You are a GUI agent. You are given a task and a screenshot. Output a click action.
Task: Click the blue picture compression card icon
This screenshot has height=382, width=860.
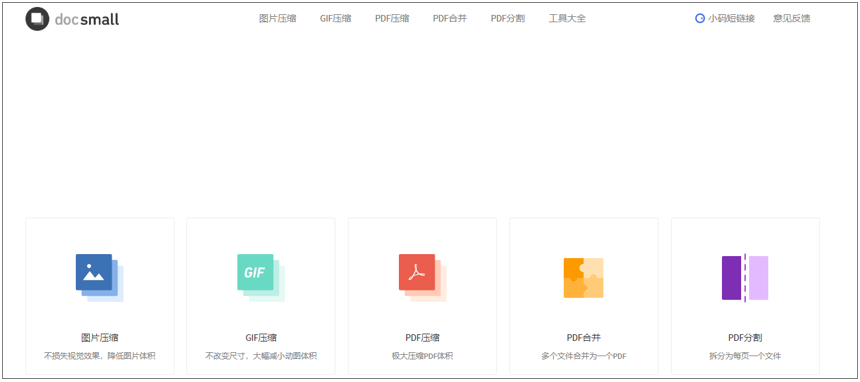click(99, 278)
